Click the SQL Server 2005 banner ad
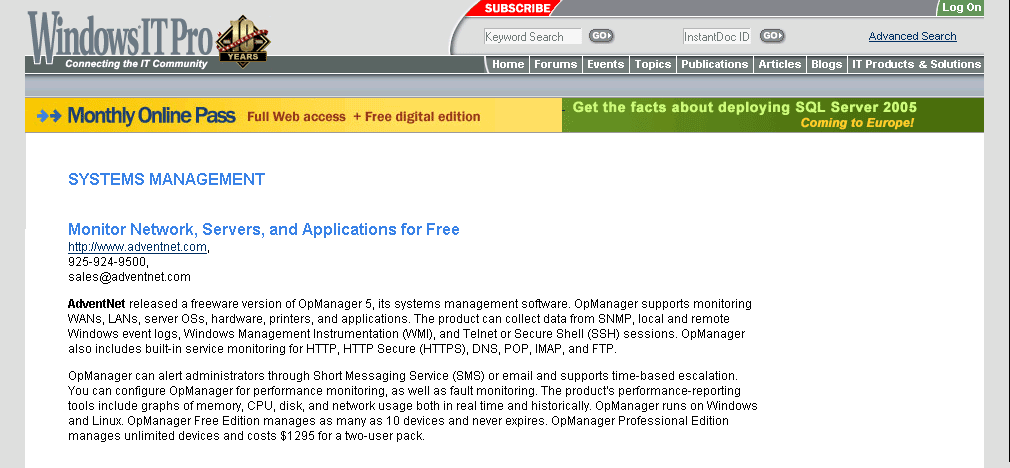1010x468 pixels. tap(773, 115)
